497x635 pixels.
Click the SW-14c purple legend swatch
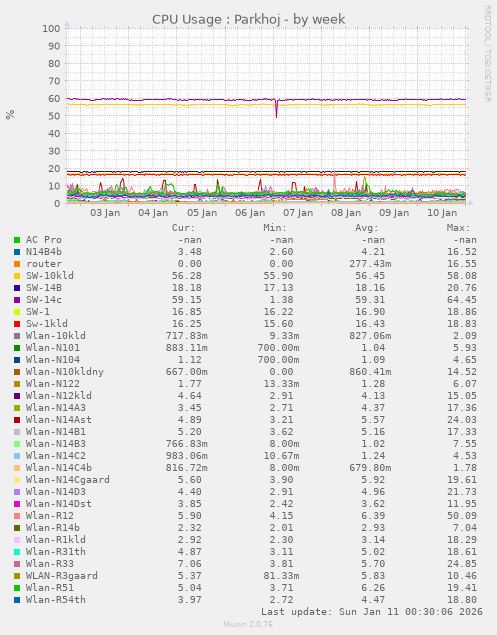17,300
